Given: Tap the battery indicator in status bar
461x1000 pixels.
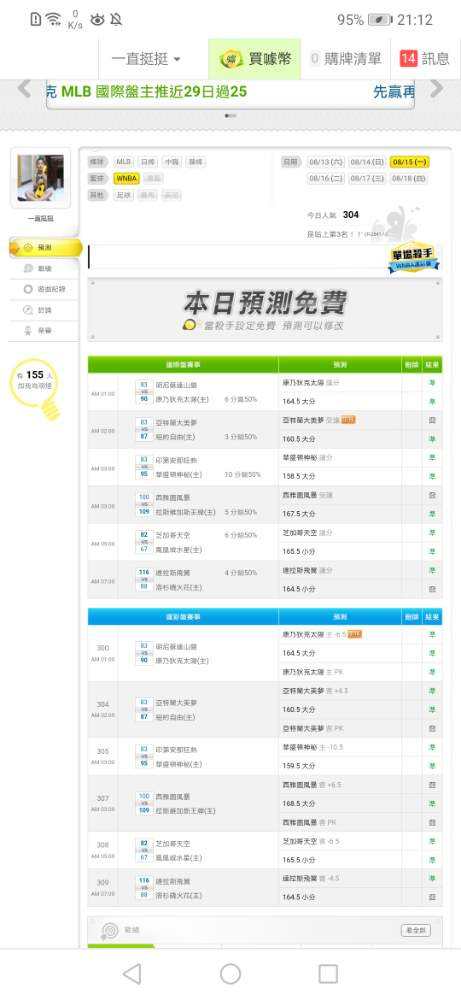Looking at the screenshot, I should [380, 20].
